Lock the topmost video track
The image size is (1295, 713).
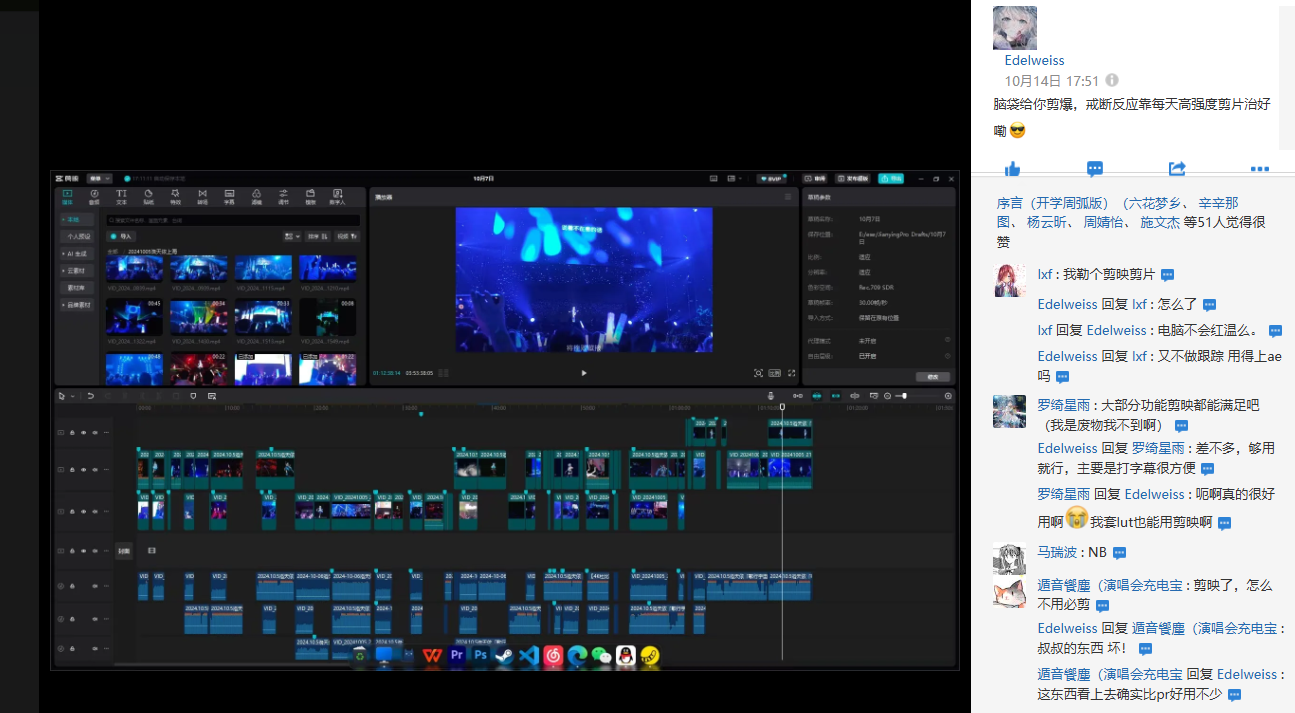(x=71, y=433)
